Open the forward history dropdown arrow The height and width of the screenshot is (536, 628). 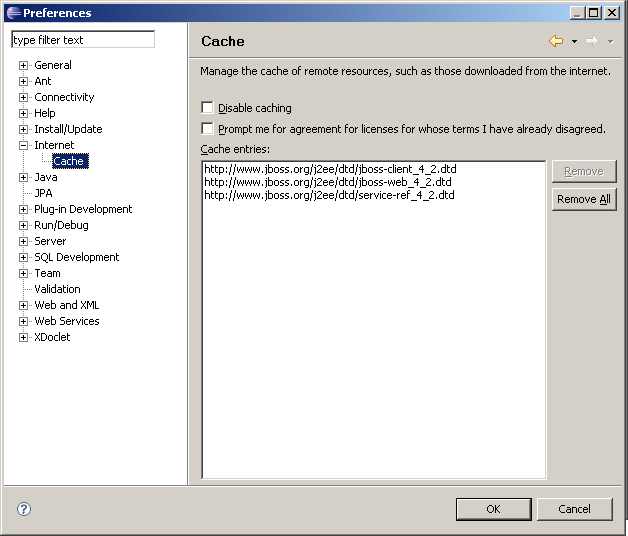pos(610,41)
